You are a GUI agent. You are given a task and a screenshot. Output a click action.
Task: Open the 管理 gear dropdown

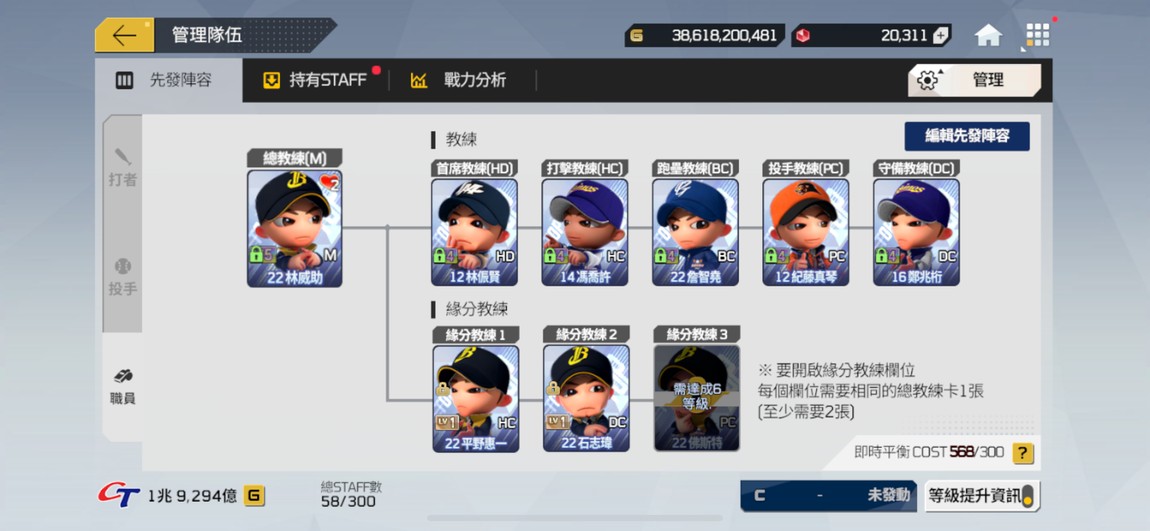point(974,80)
